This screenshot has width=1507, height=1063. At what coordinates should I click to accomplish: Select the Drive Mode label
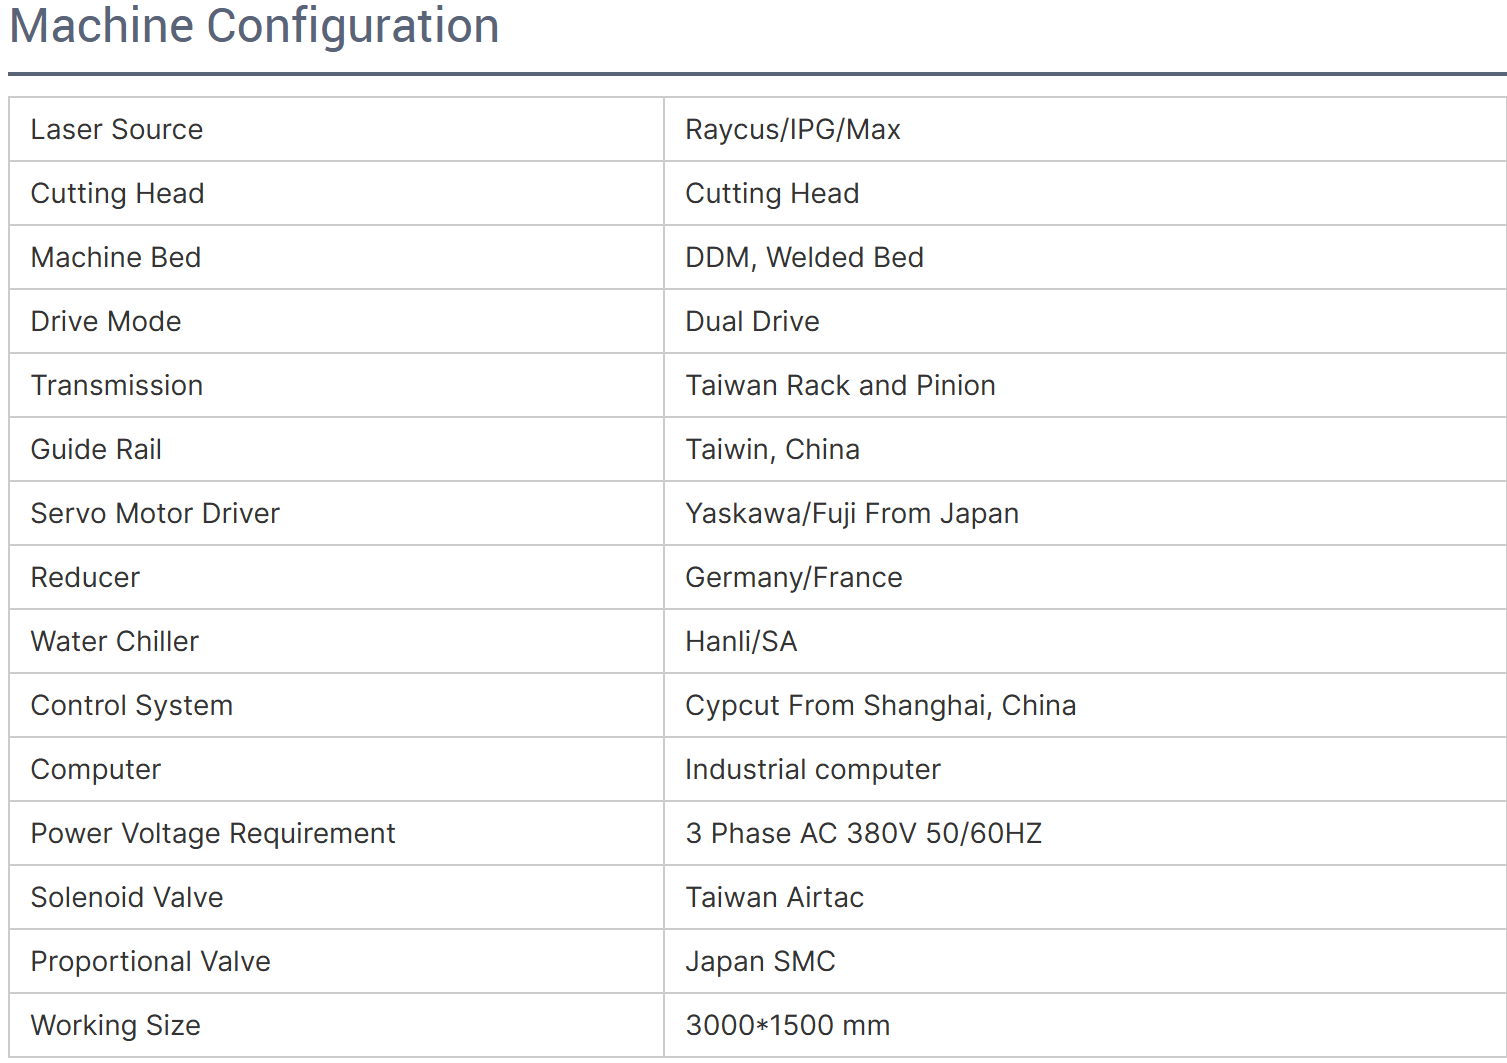click(x=106, y=321)
